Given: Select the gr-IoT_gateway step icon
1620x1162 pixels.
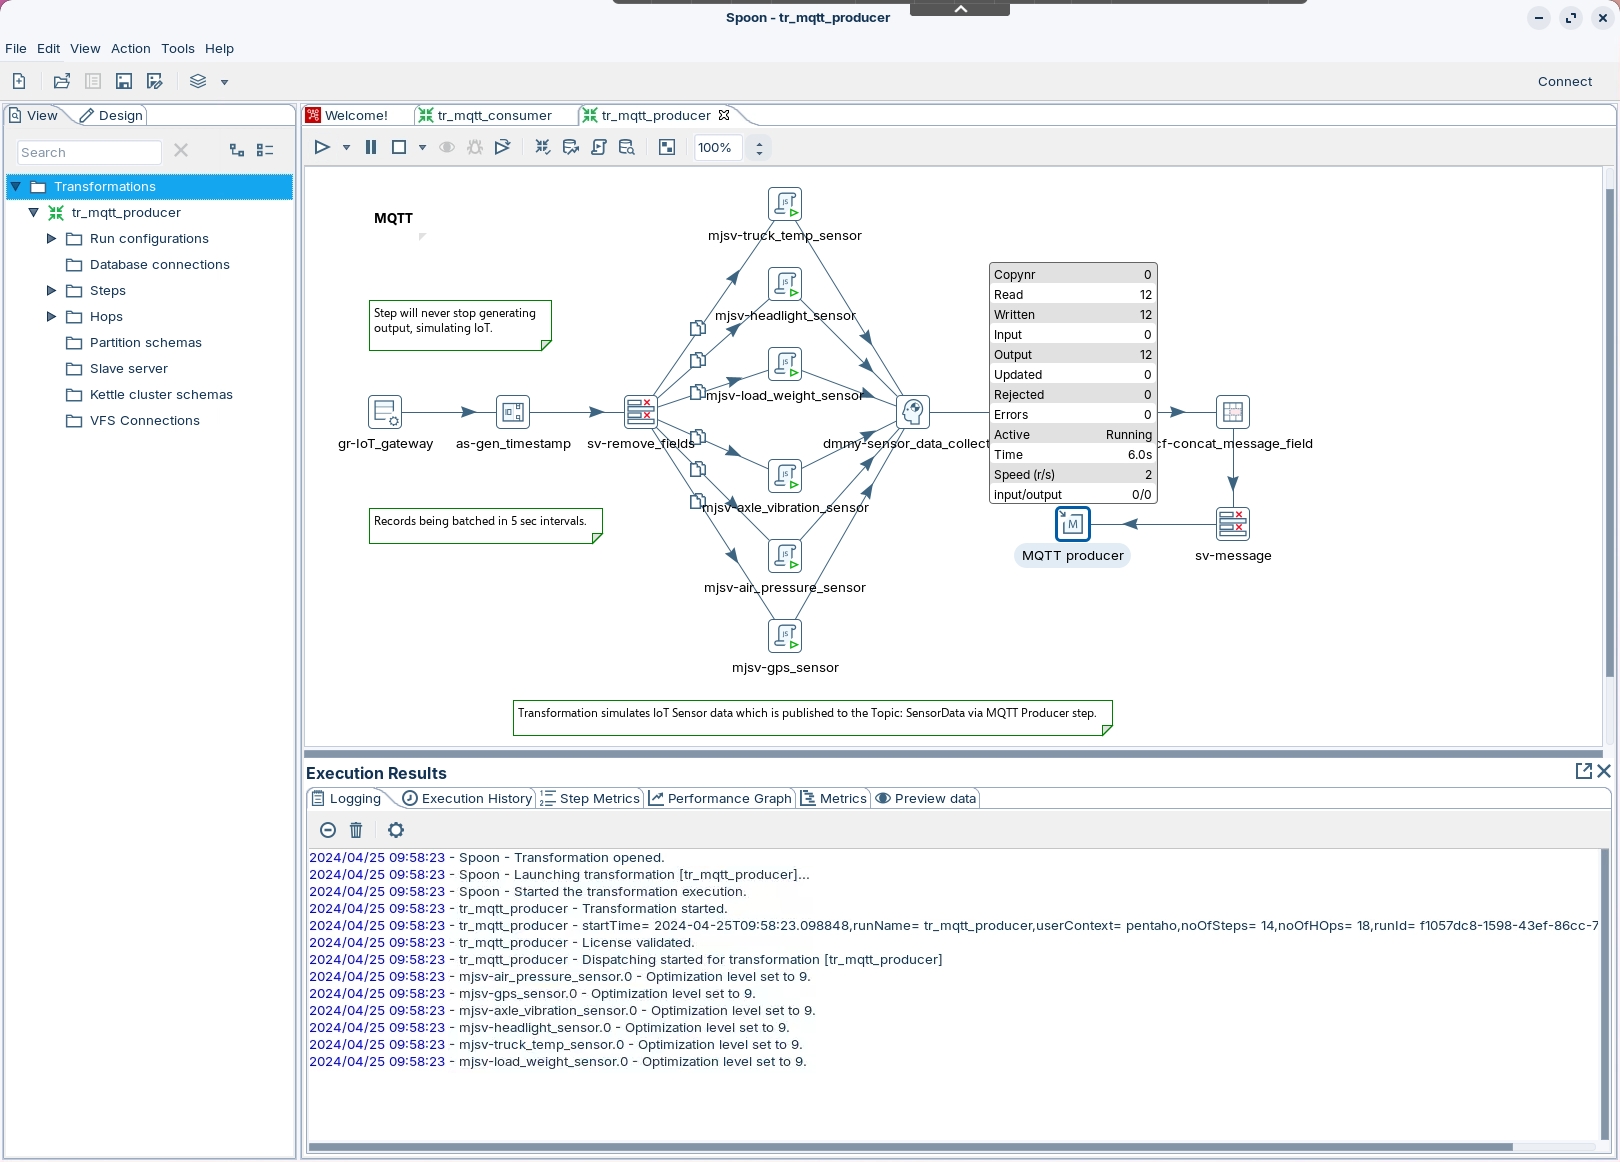Looking at the screenshot, I should (385, 412).
